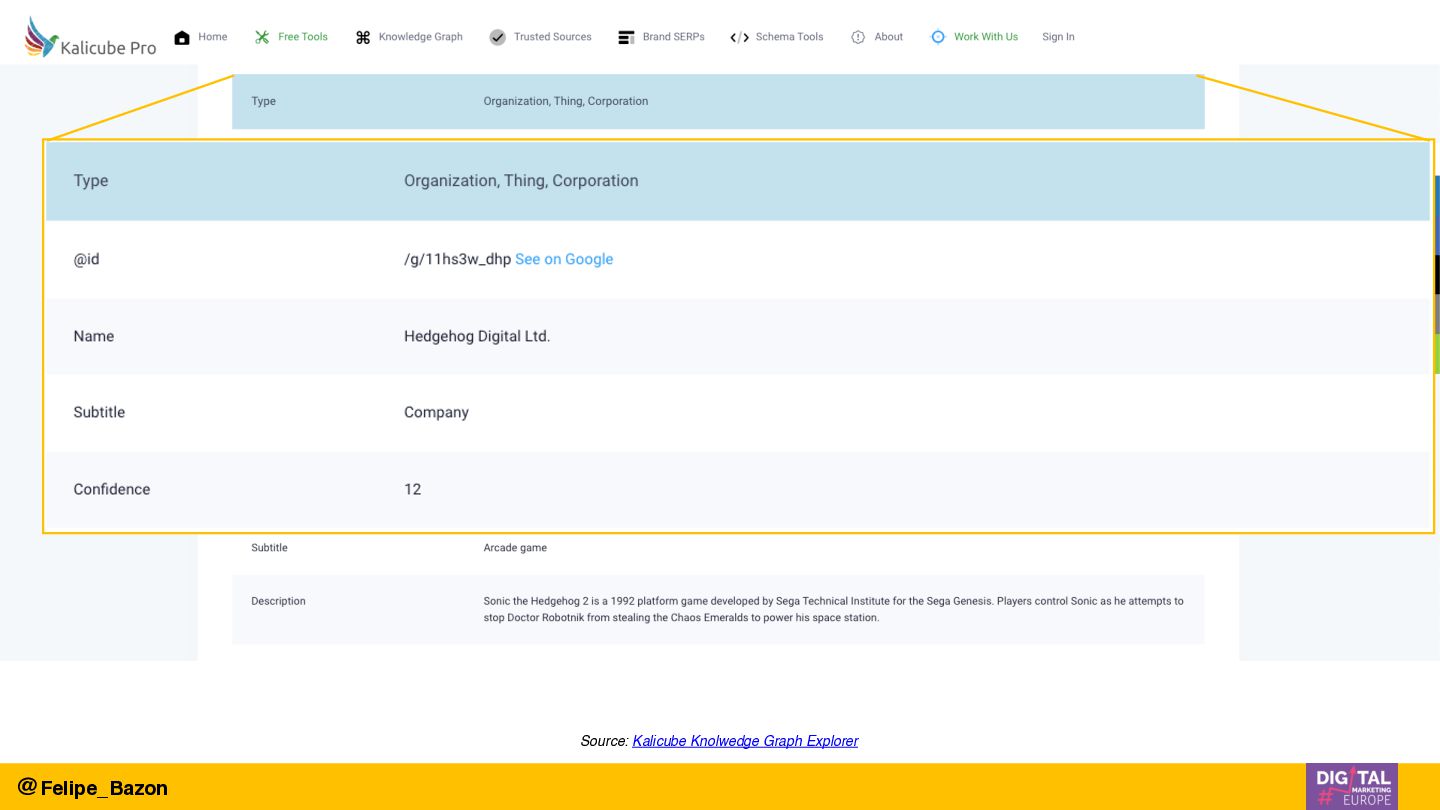
Task: Click the Digital Marketing Europe logo
Action: click(1352, 786)
